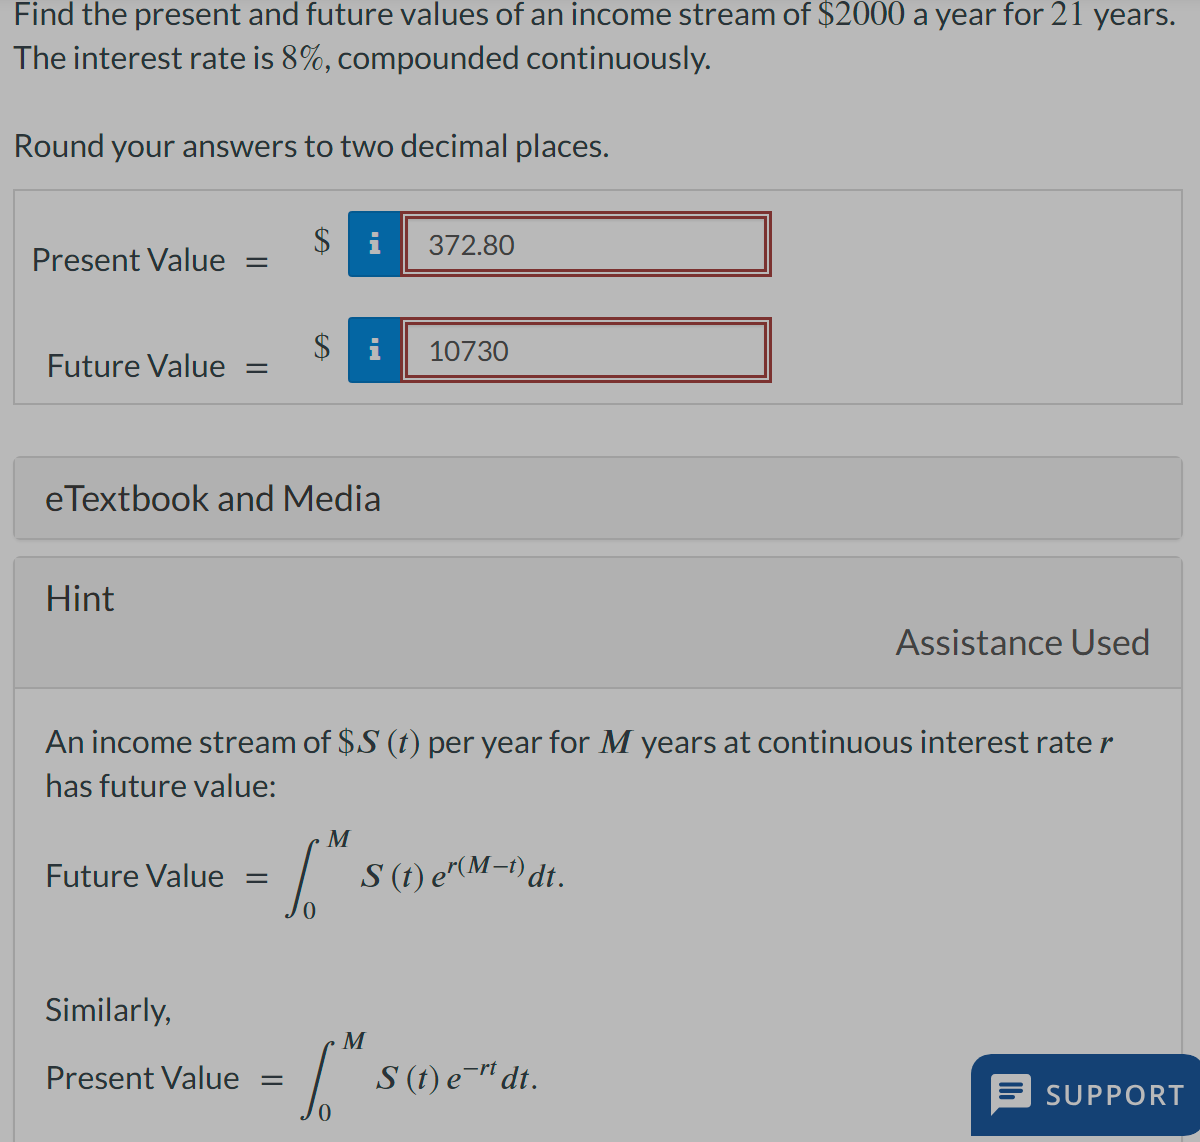Select the info button next to Present Value

point(374,244)
